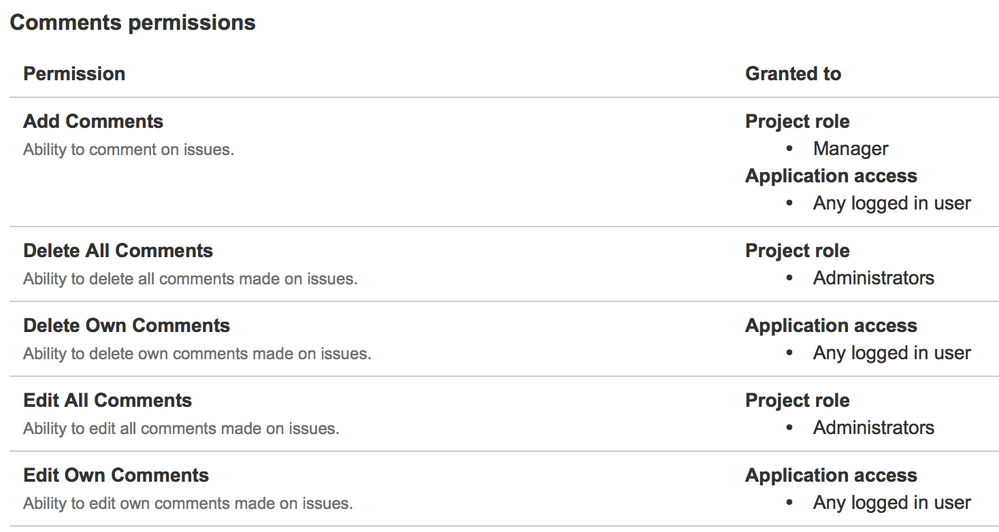Click the Delete Own Comments permission name
Screen dimensions: 999x532
tap(126, 326)
